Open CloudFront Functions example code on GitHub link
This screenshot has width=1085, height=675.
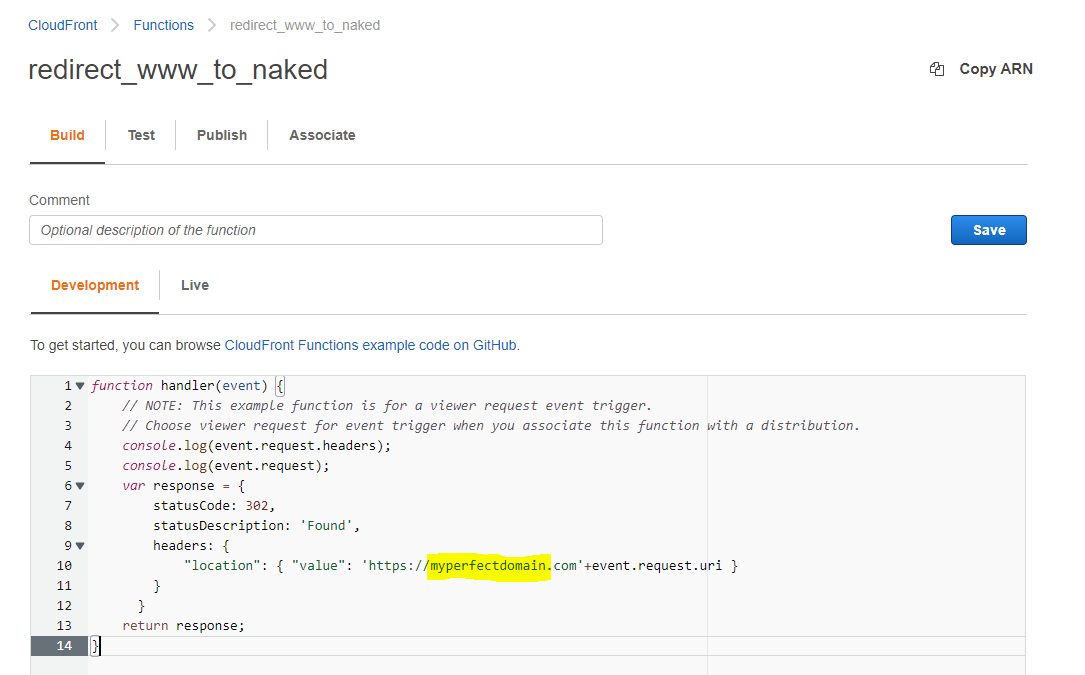pyautogui.click(x=370, y=345)
